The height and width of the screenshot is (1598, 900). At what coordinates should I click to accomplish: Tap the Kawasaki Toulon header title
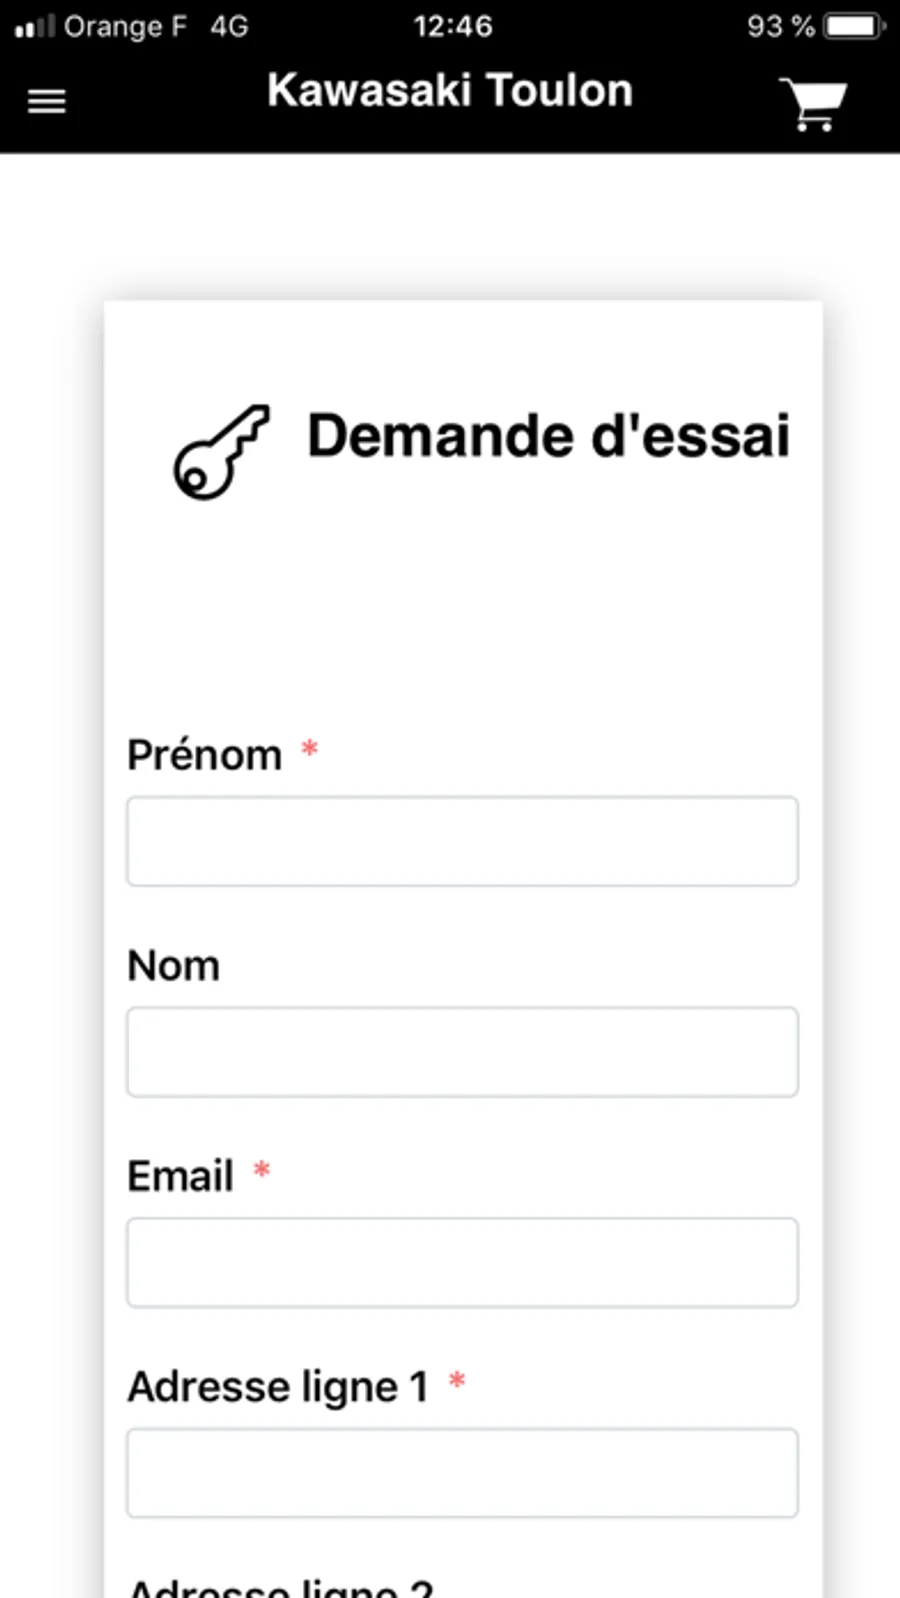pos(450,91)
